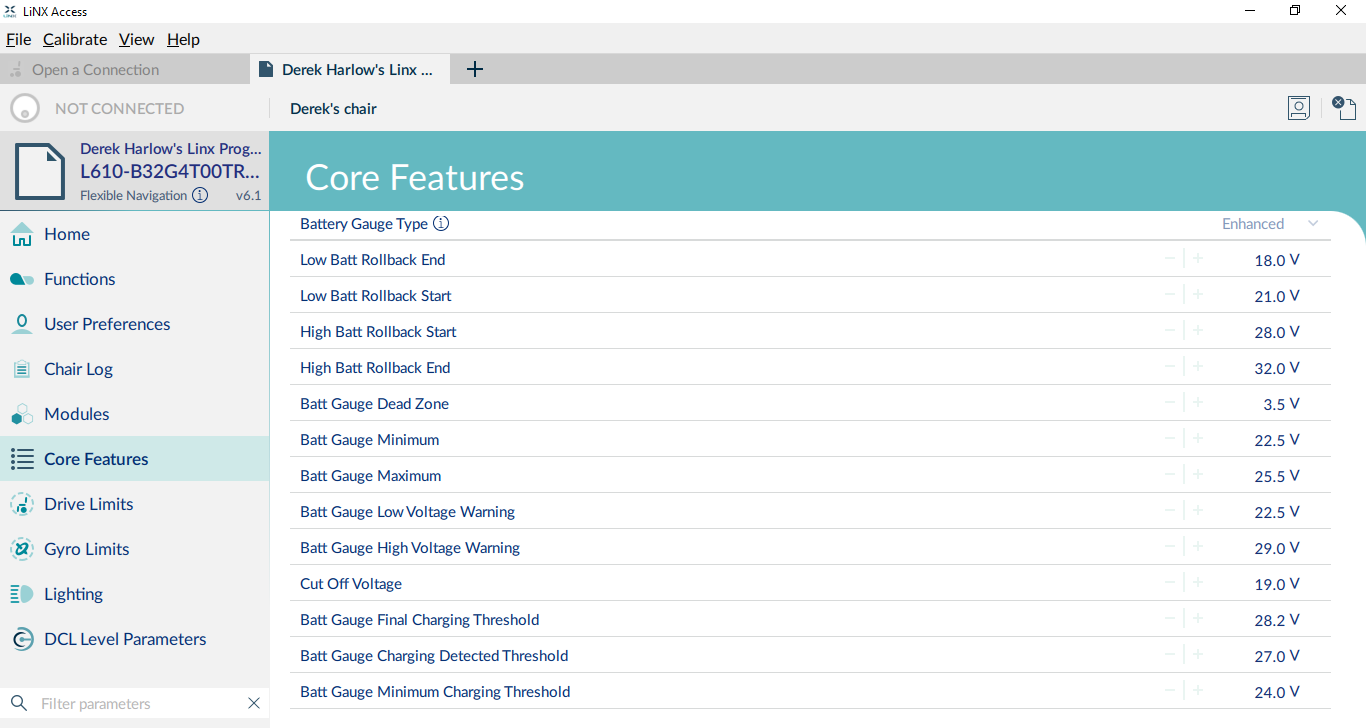Image resolution: width=1366 pixels, height=728 pixels.
Task: Open the Home section icon
Action: [x=21, y=234]
